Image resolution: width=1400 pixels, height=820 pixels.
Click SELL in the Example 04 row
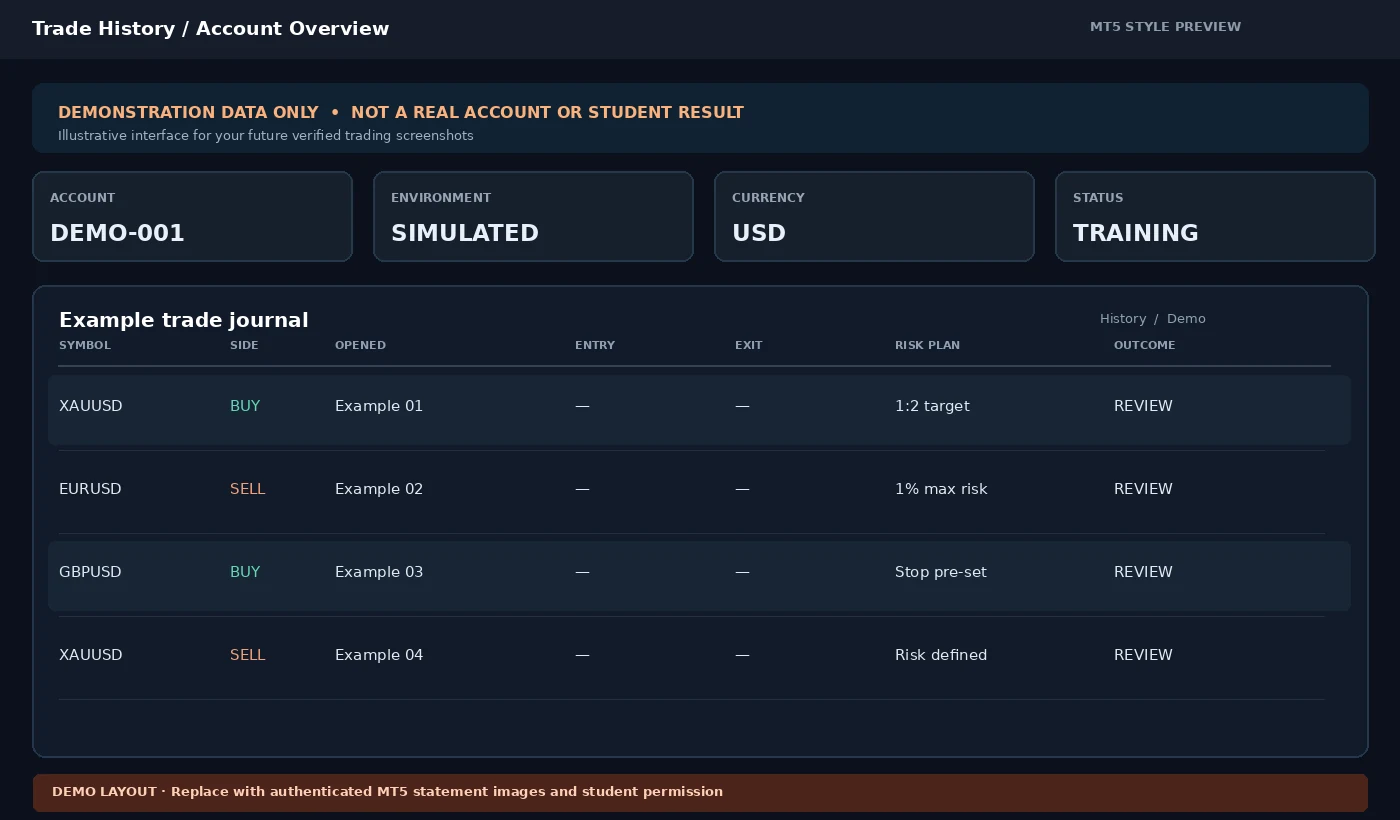pos(248,655)
